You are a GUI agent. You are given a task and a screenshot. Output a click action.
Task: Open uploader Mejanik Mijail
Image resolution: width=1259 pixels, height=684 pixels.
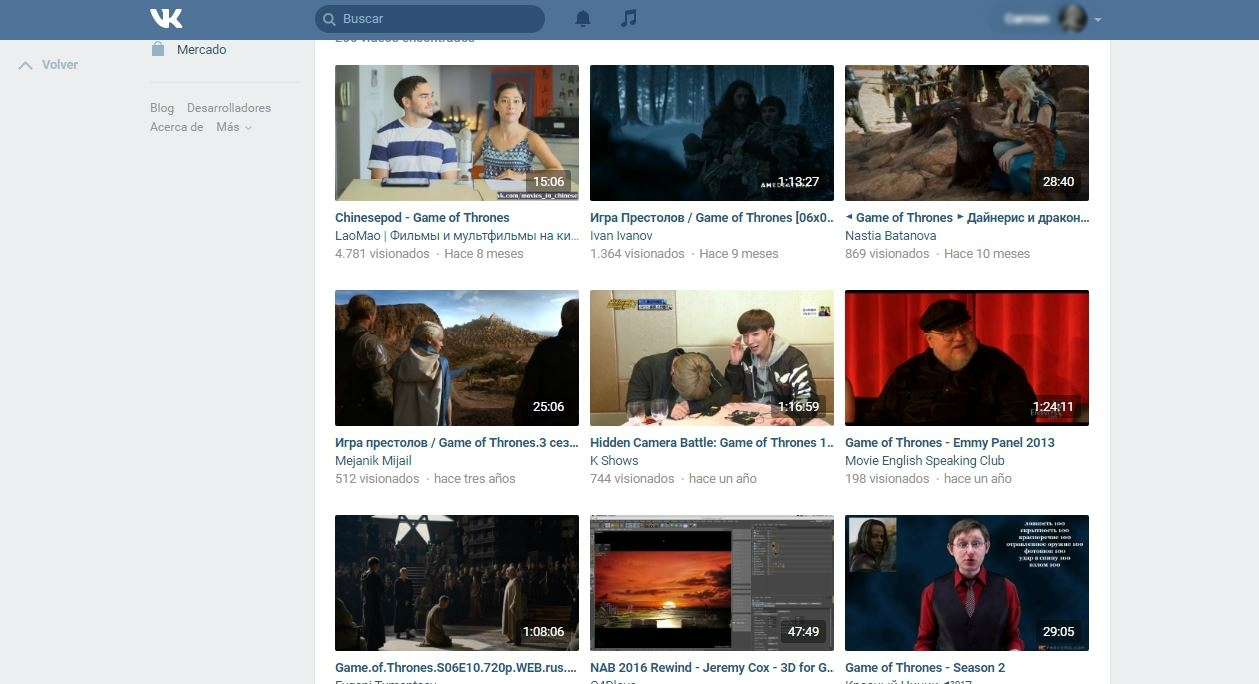[373, 461]
